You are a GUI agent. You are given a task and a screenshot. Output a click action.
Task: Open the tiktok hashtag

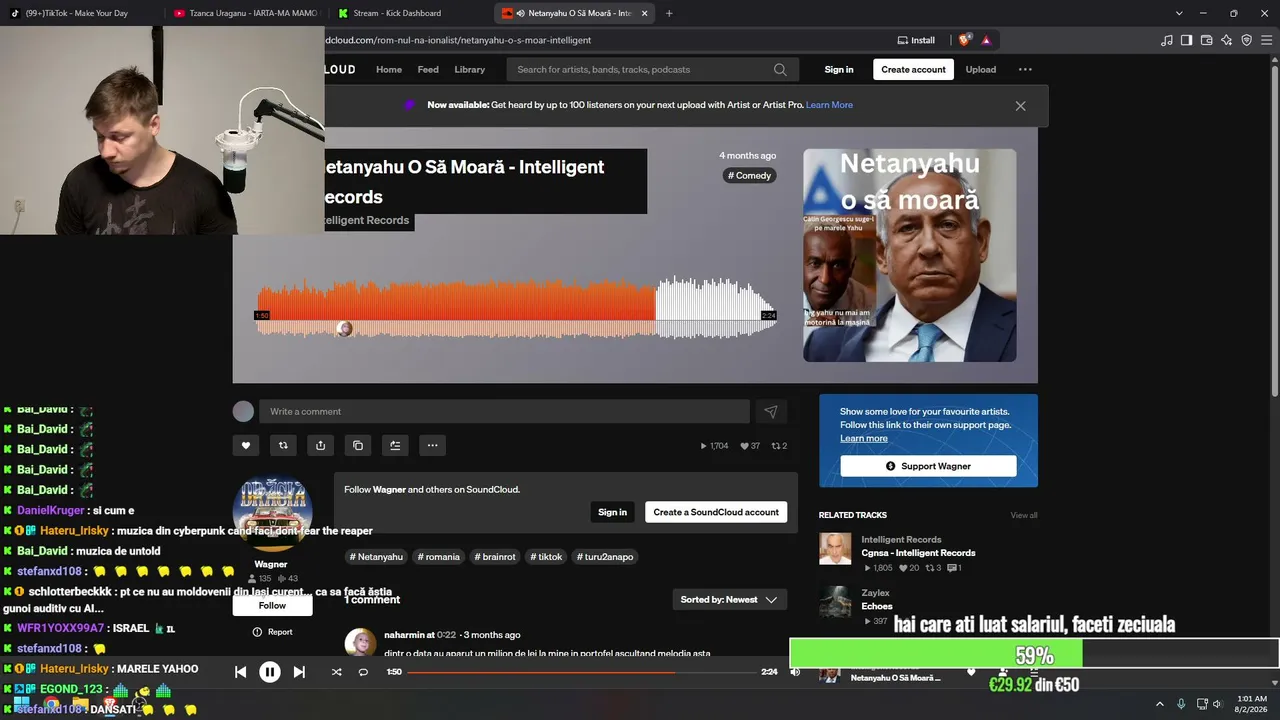547,557
